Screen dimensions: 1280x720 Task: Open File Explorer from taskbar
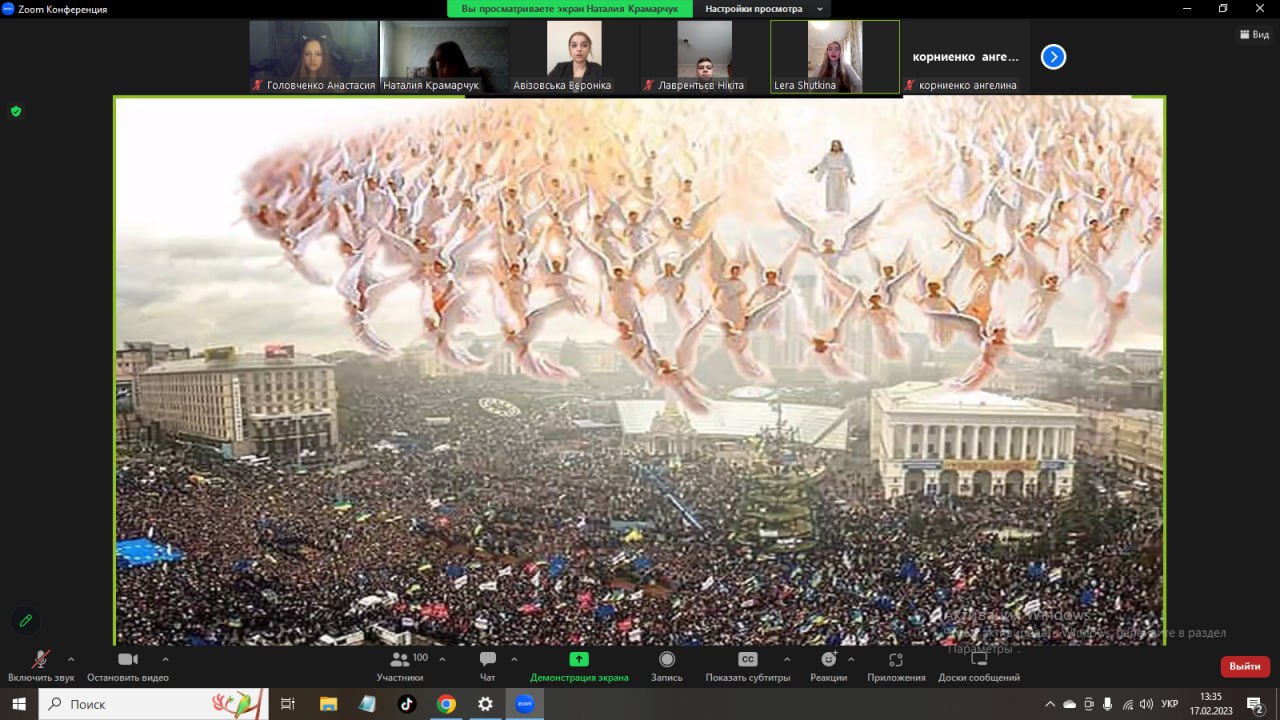(328, 704)
